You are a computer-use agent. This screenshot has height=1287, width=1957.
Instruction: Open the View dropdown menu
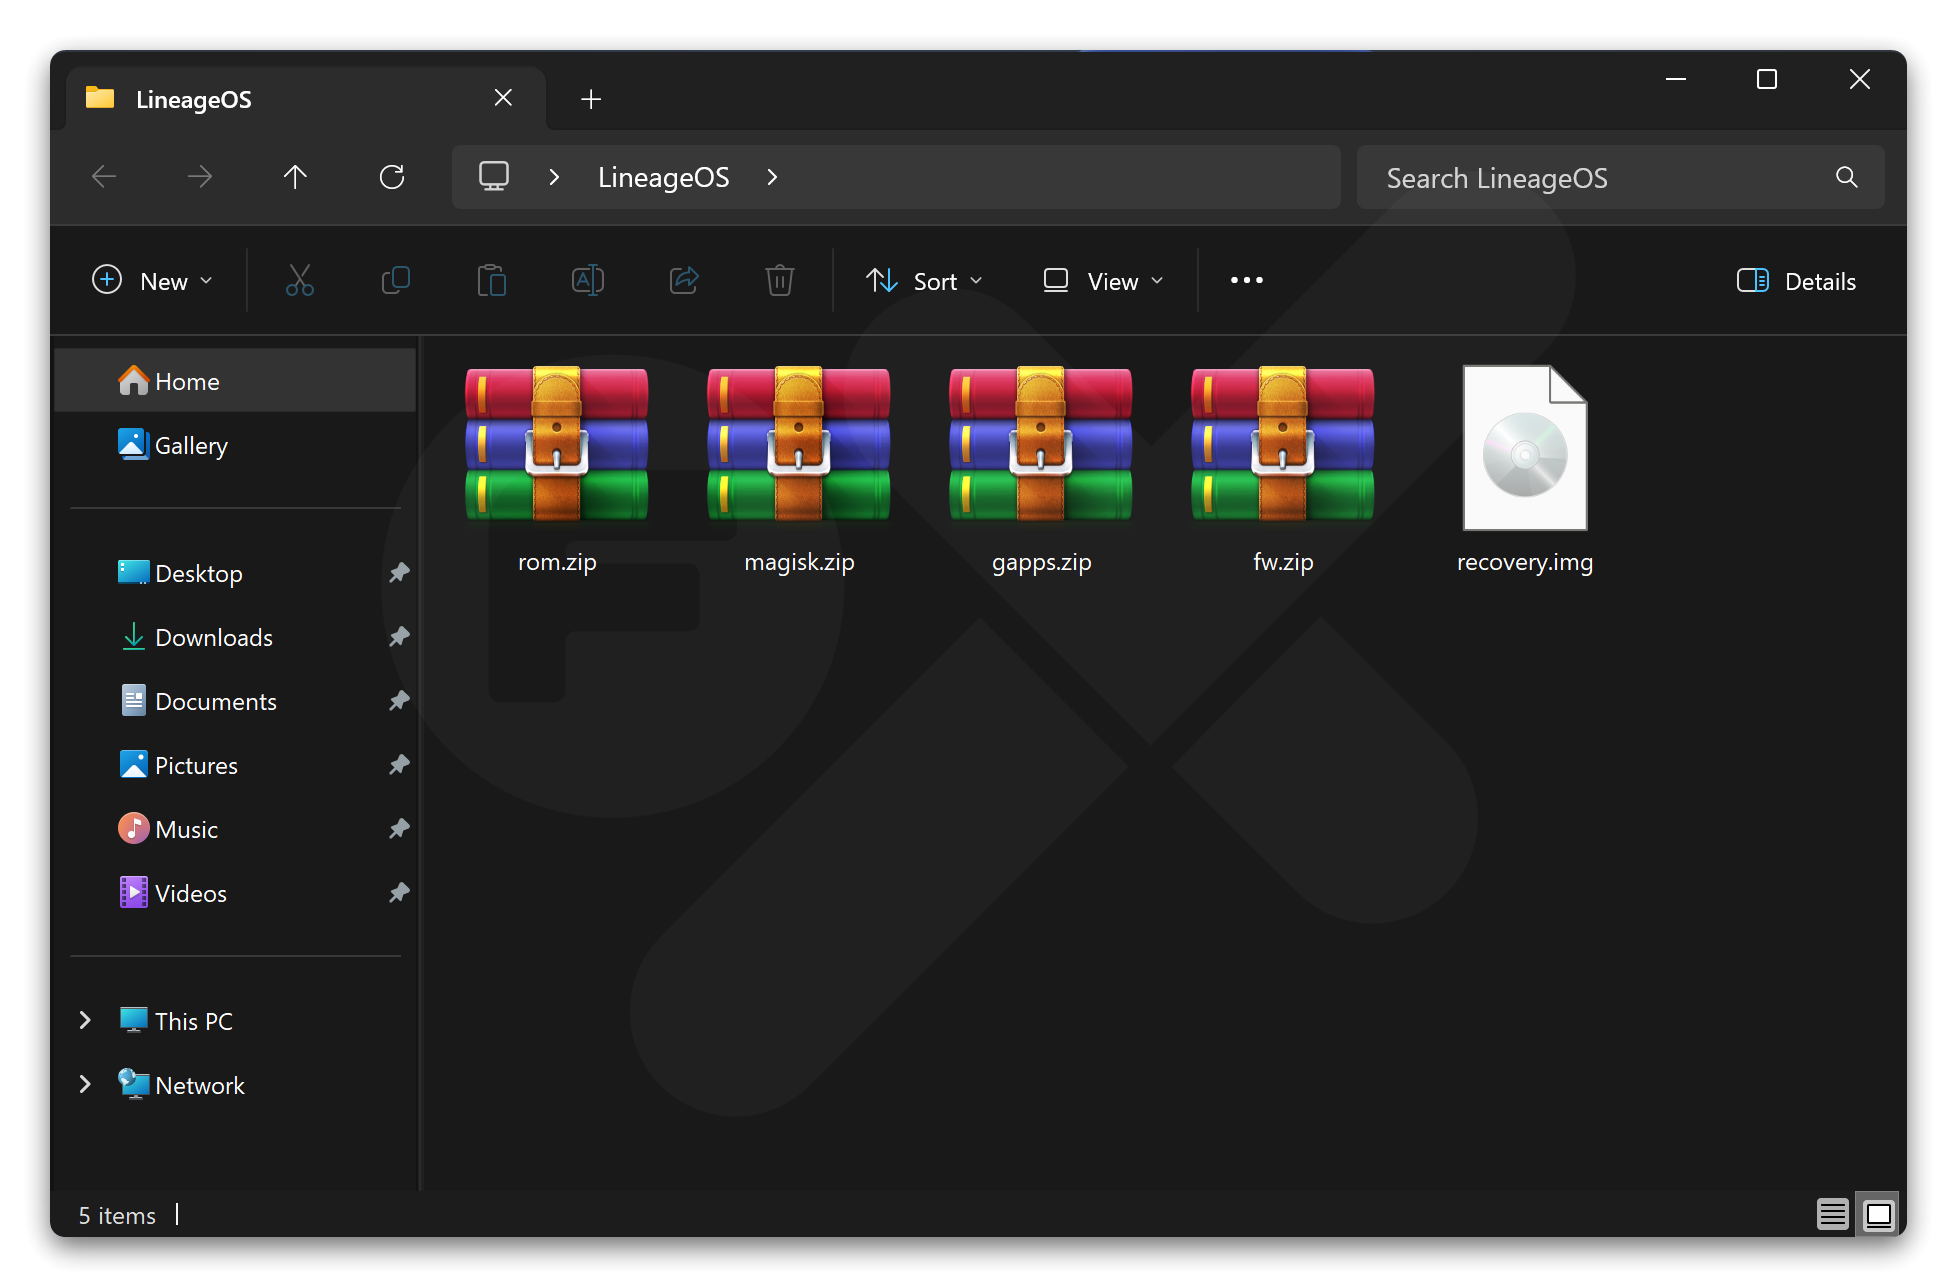point(1103,281)
